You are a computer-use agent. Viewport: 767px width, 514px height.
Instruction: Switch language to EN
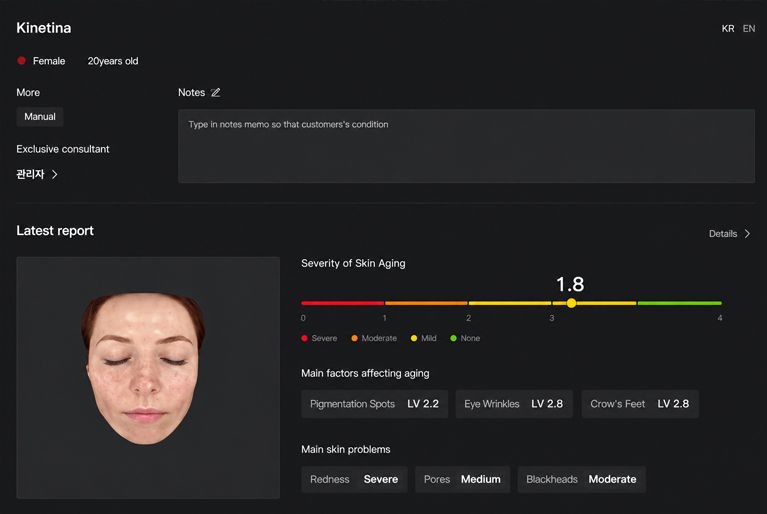[x=748, y=28]
